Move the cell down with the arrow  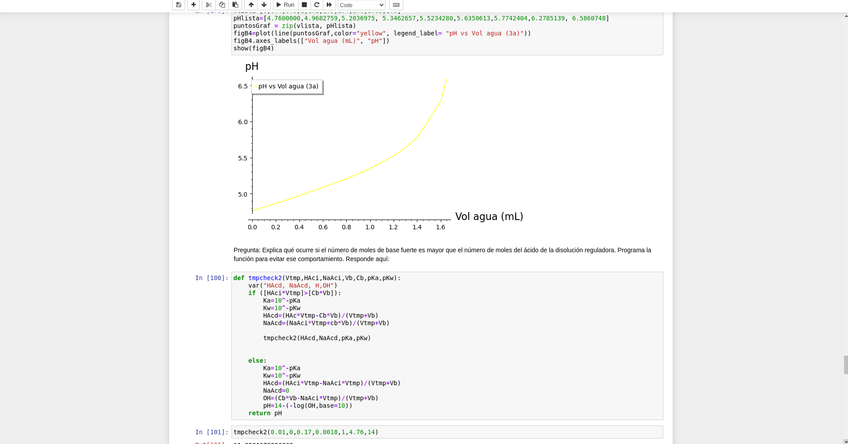point(264,5)
